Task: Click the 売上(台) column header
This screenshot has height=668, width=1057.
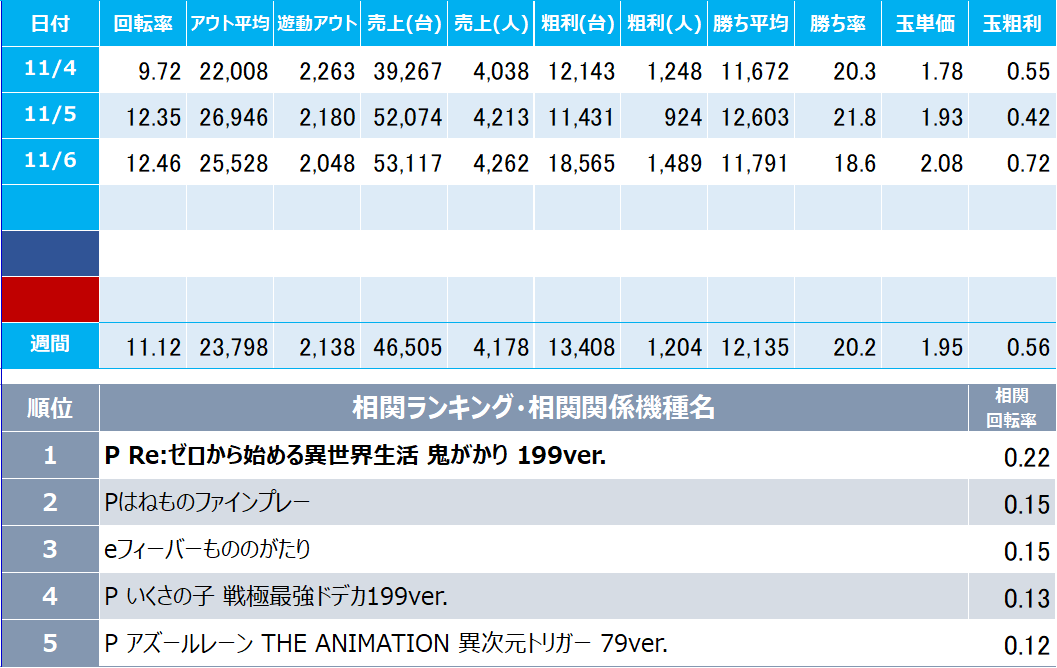Action: coord(403,23)
